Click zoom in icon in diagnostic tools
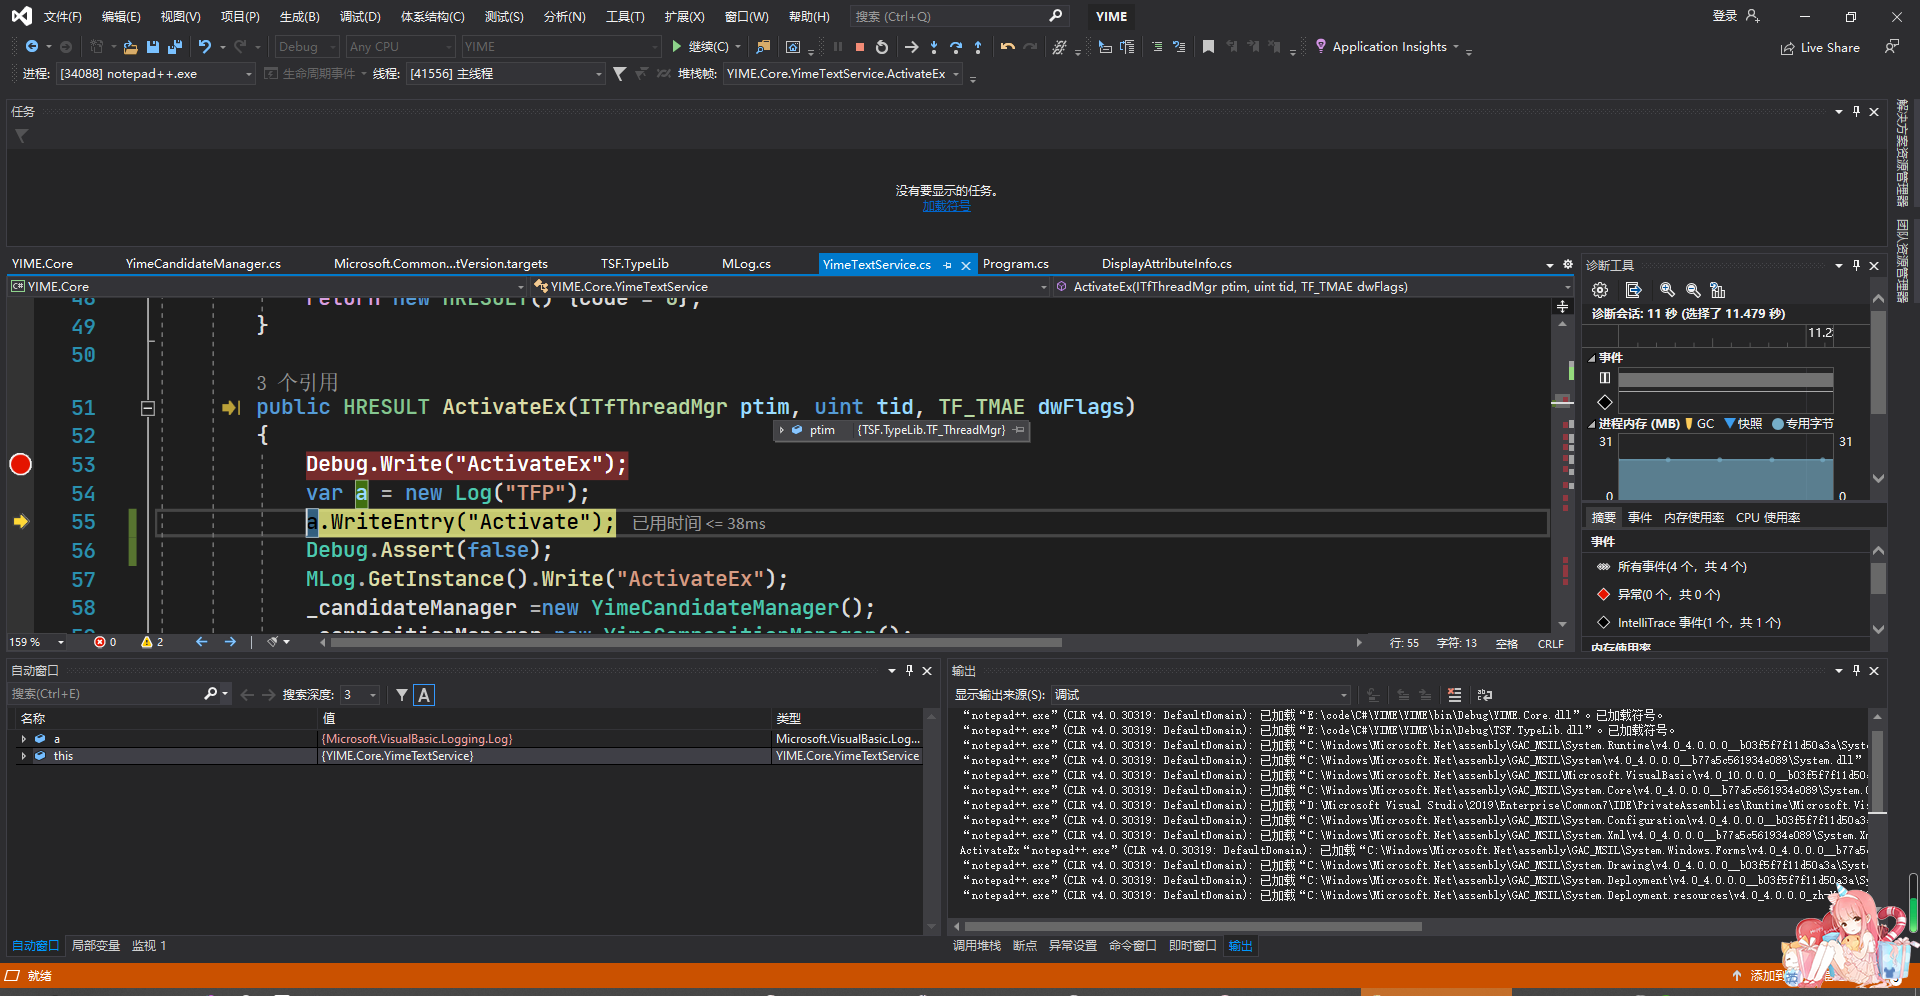The image size is (1920, 996). pos(1667,290)
